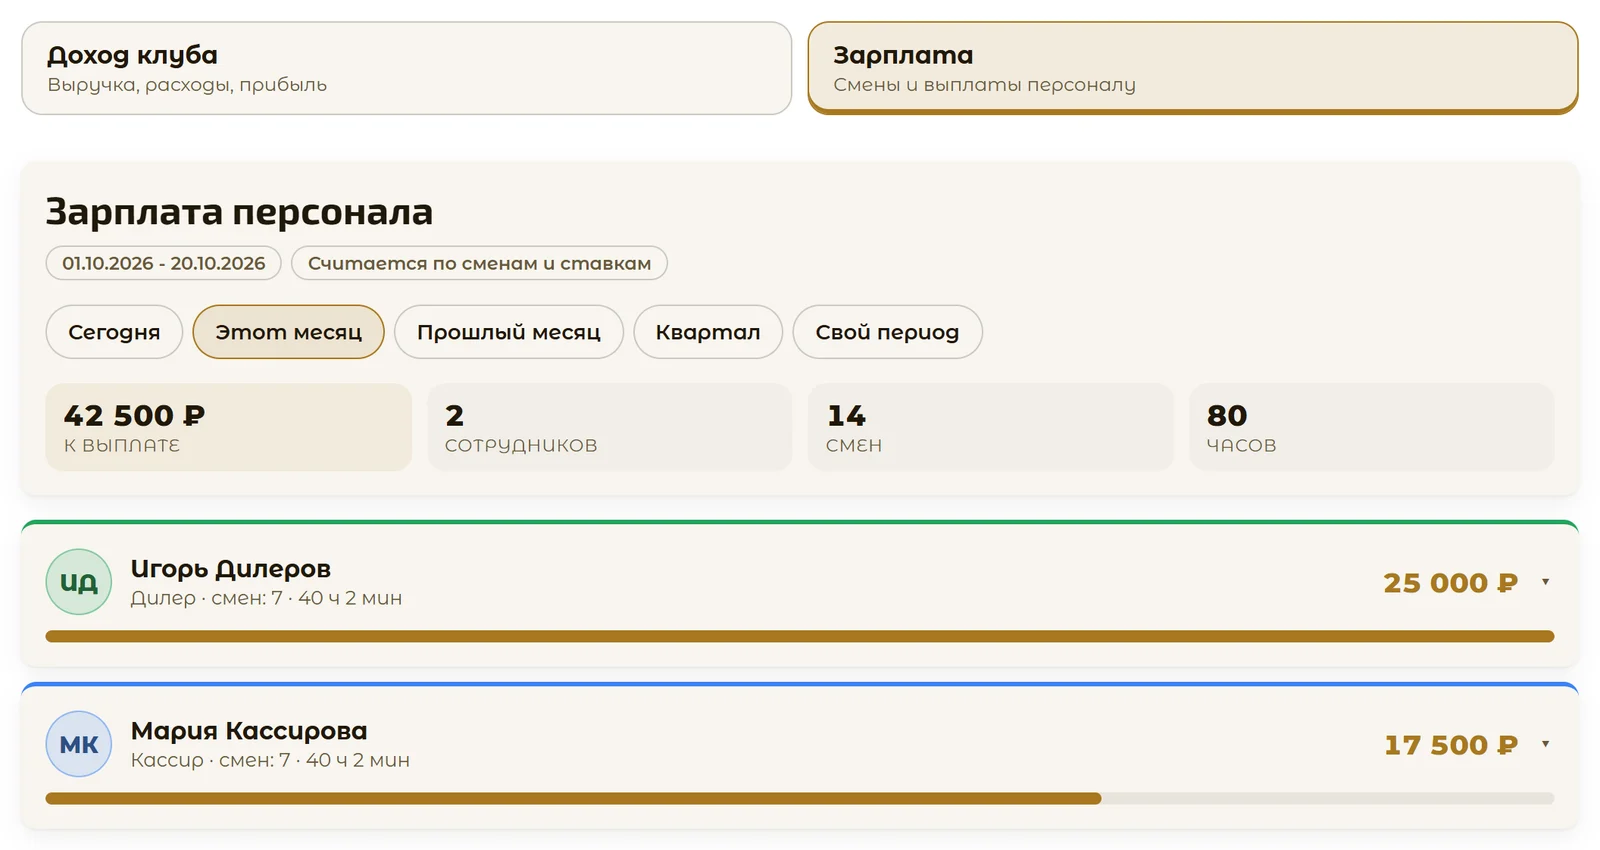Image resolution: width=1600 pixels, height=850 pixels.
Task: Select the Сегодня period filter
Action: (114, 332)
